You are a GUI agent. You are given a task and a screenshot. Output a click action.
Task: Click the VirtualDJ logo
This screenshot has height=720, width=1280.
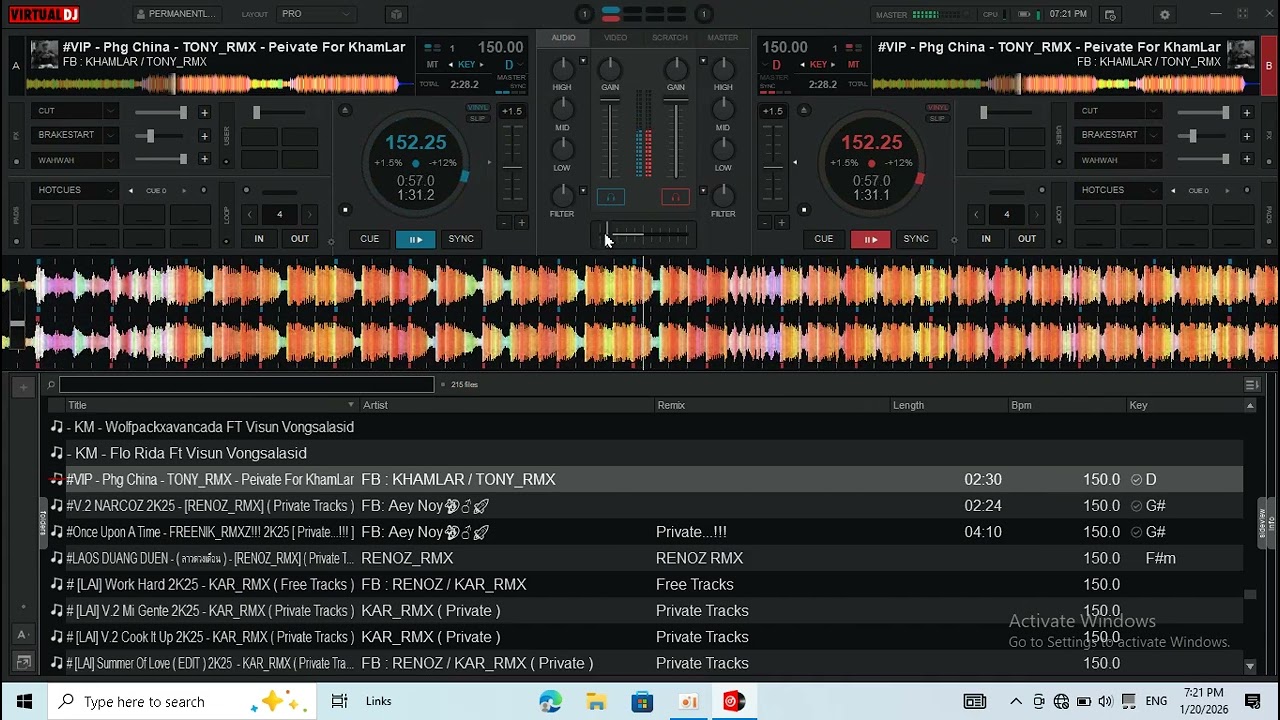click(43, 14)
